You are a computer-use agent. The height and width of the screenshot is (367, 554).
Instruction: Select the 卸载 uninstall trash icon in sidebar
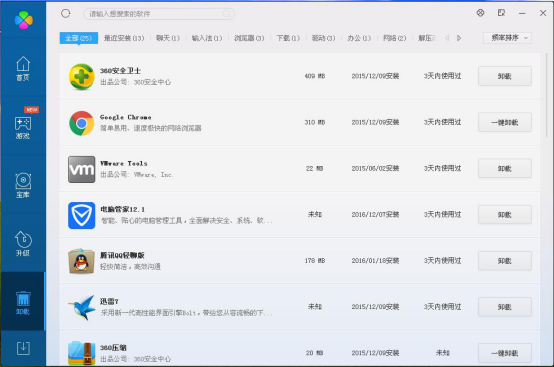tap(23, 303)
